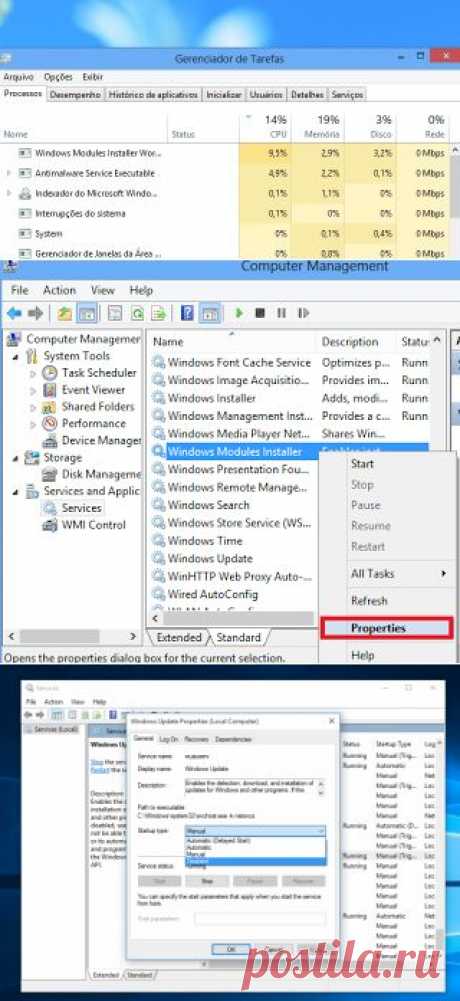Click the Export List toolbar icon
460x1001 pixels.
158,313
